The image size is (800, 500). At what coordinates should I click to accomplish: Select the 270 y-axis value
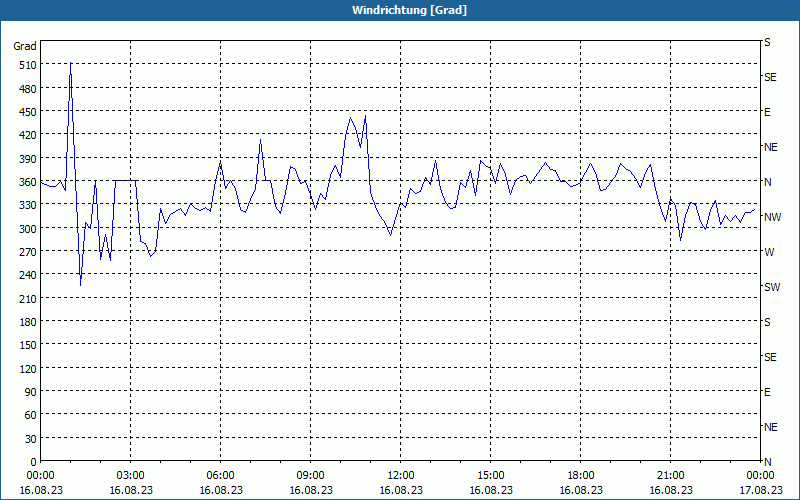(28, 252)
